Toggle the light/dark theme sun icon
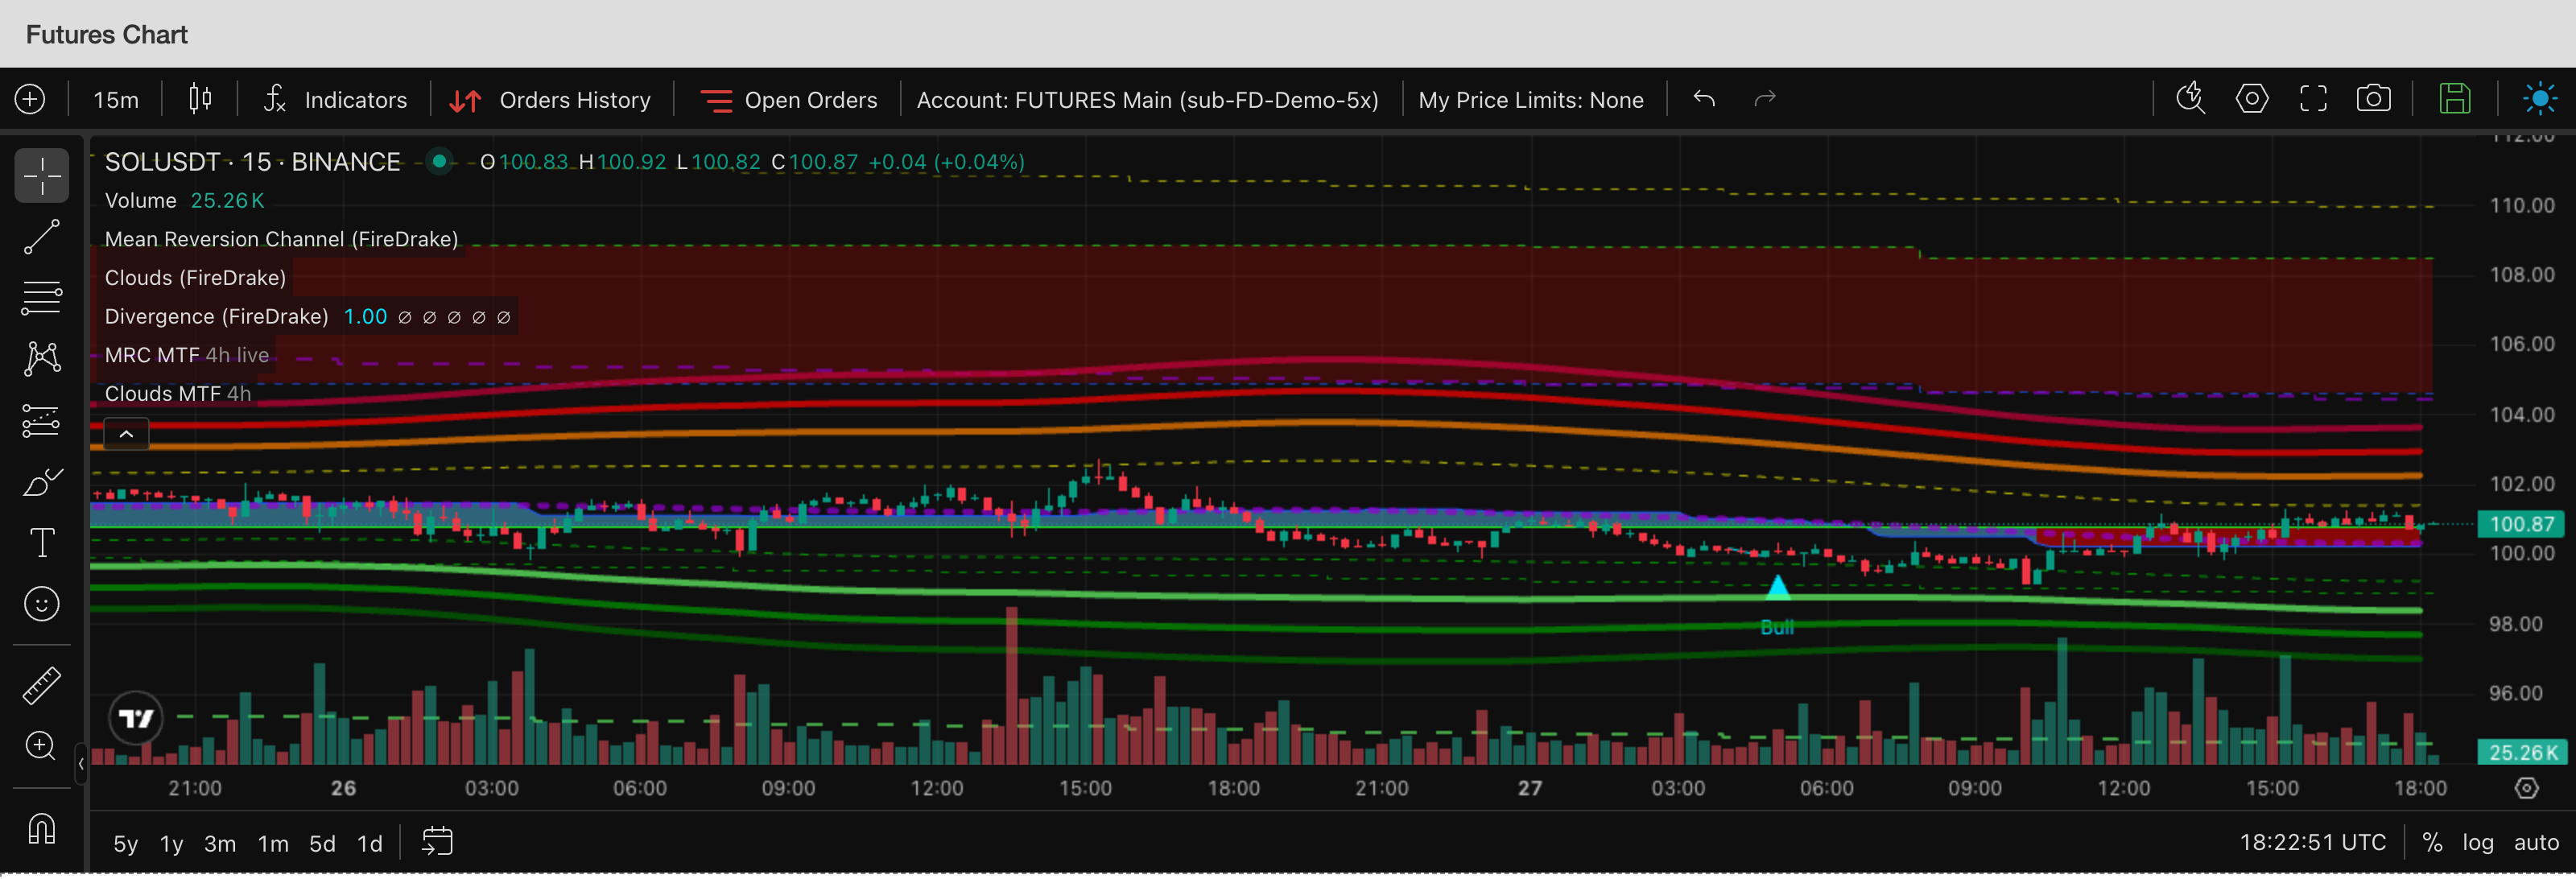Viewport: 2576px width, 879px height. [x=2539, y=99]
